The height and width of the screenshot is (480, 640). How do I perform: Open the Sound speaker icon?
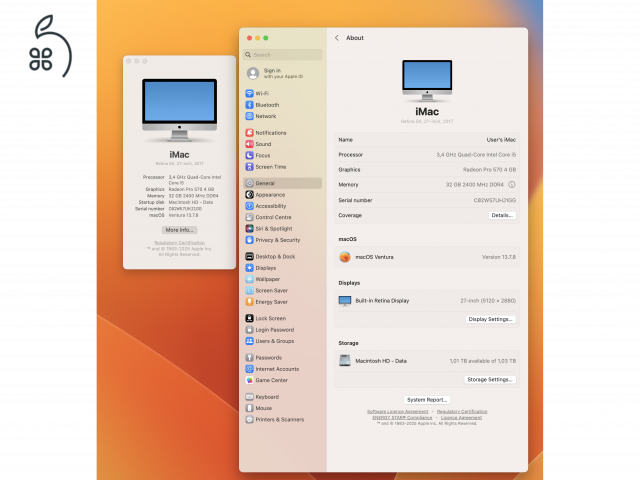(x=249, y=144)
